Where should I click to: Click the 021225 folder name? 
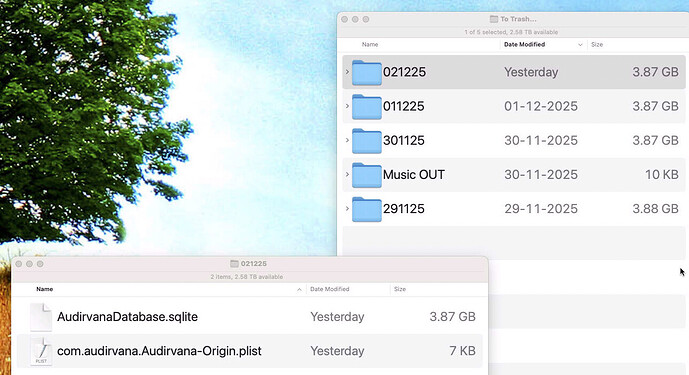[x=404, y=72]
